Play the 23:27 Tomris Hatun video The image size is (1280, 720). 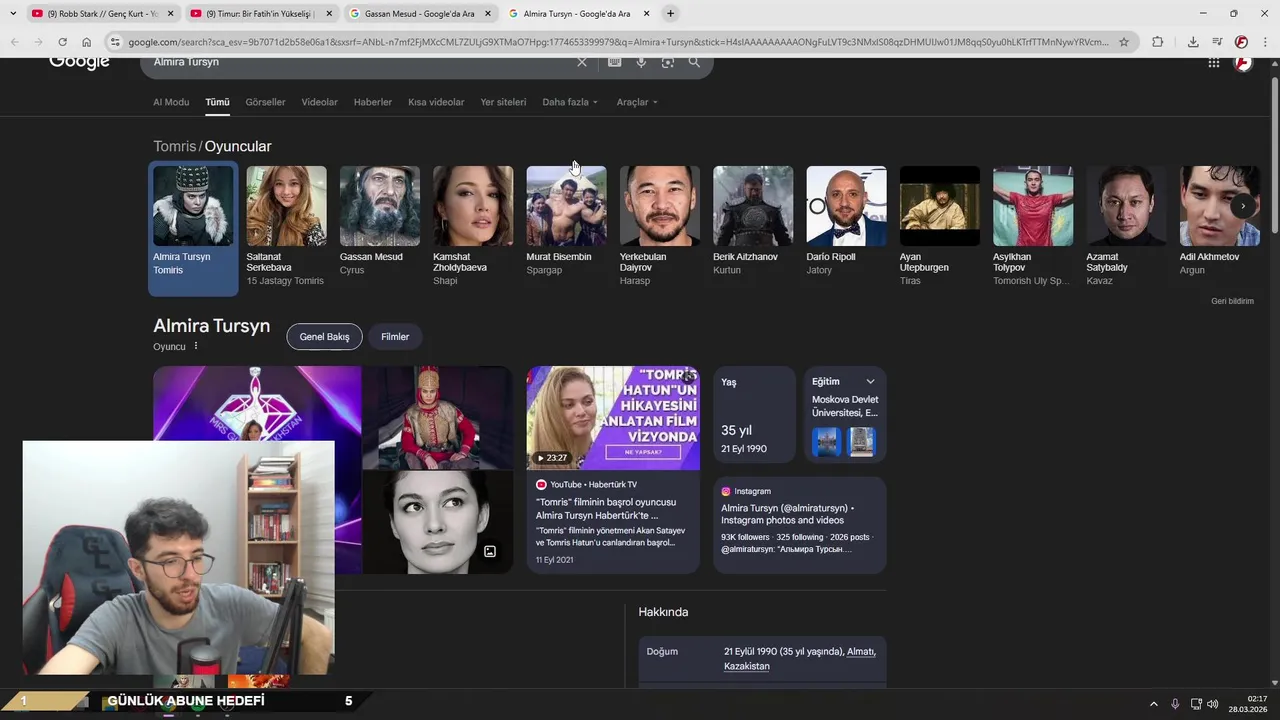point(613,417)
